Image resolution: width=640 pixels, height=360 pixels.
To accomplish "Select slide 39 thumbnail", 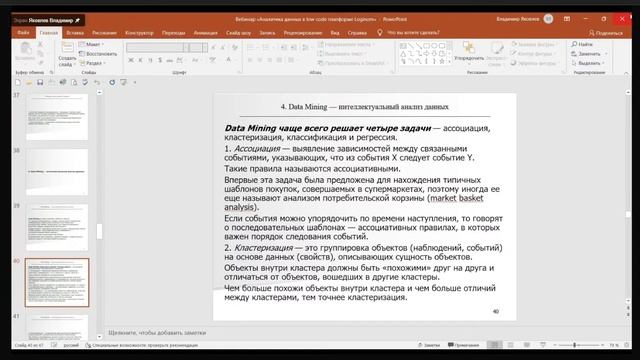I will coord(57,227).
